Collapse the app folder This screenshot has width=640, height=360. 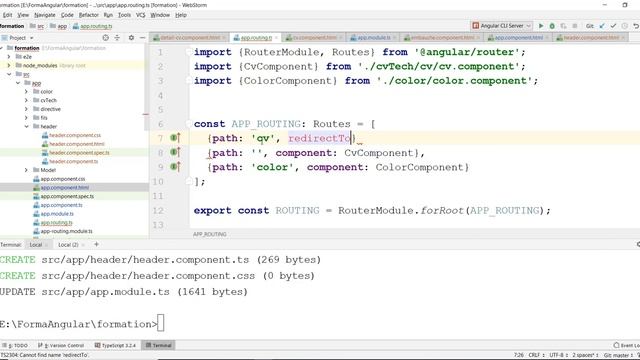18,83
